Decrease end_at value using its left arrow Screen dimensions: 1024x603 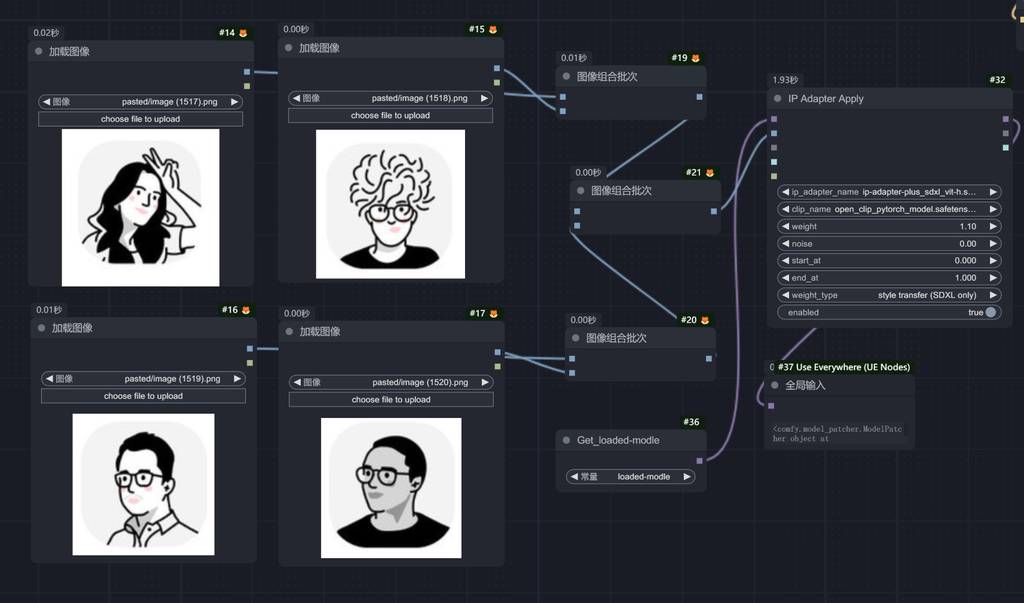(x=786, y=278)
